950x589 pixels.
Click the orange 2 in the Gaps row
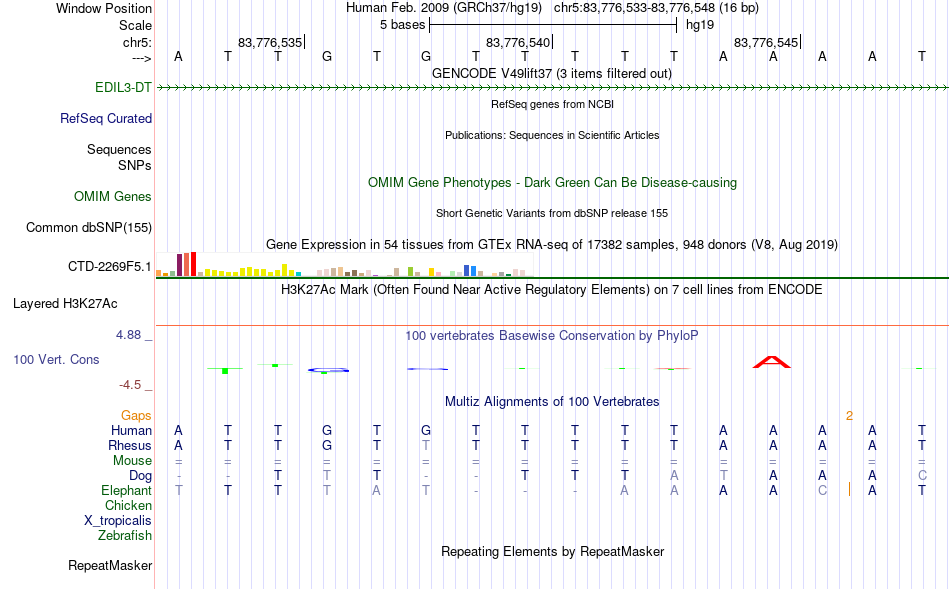pyautogui.click(x=849, y=416)
